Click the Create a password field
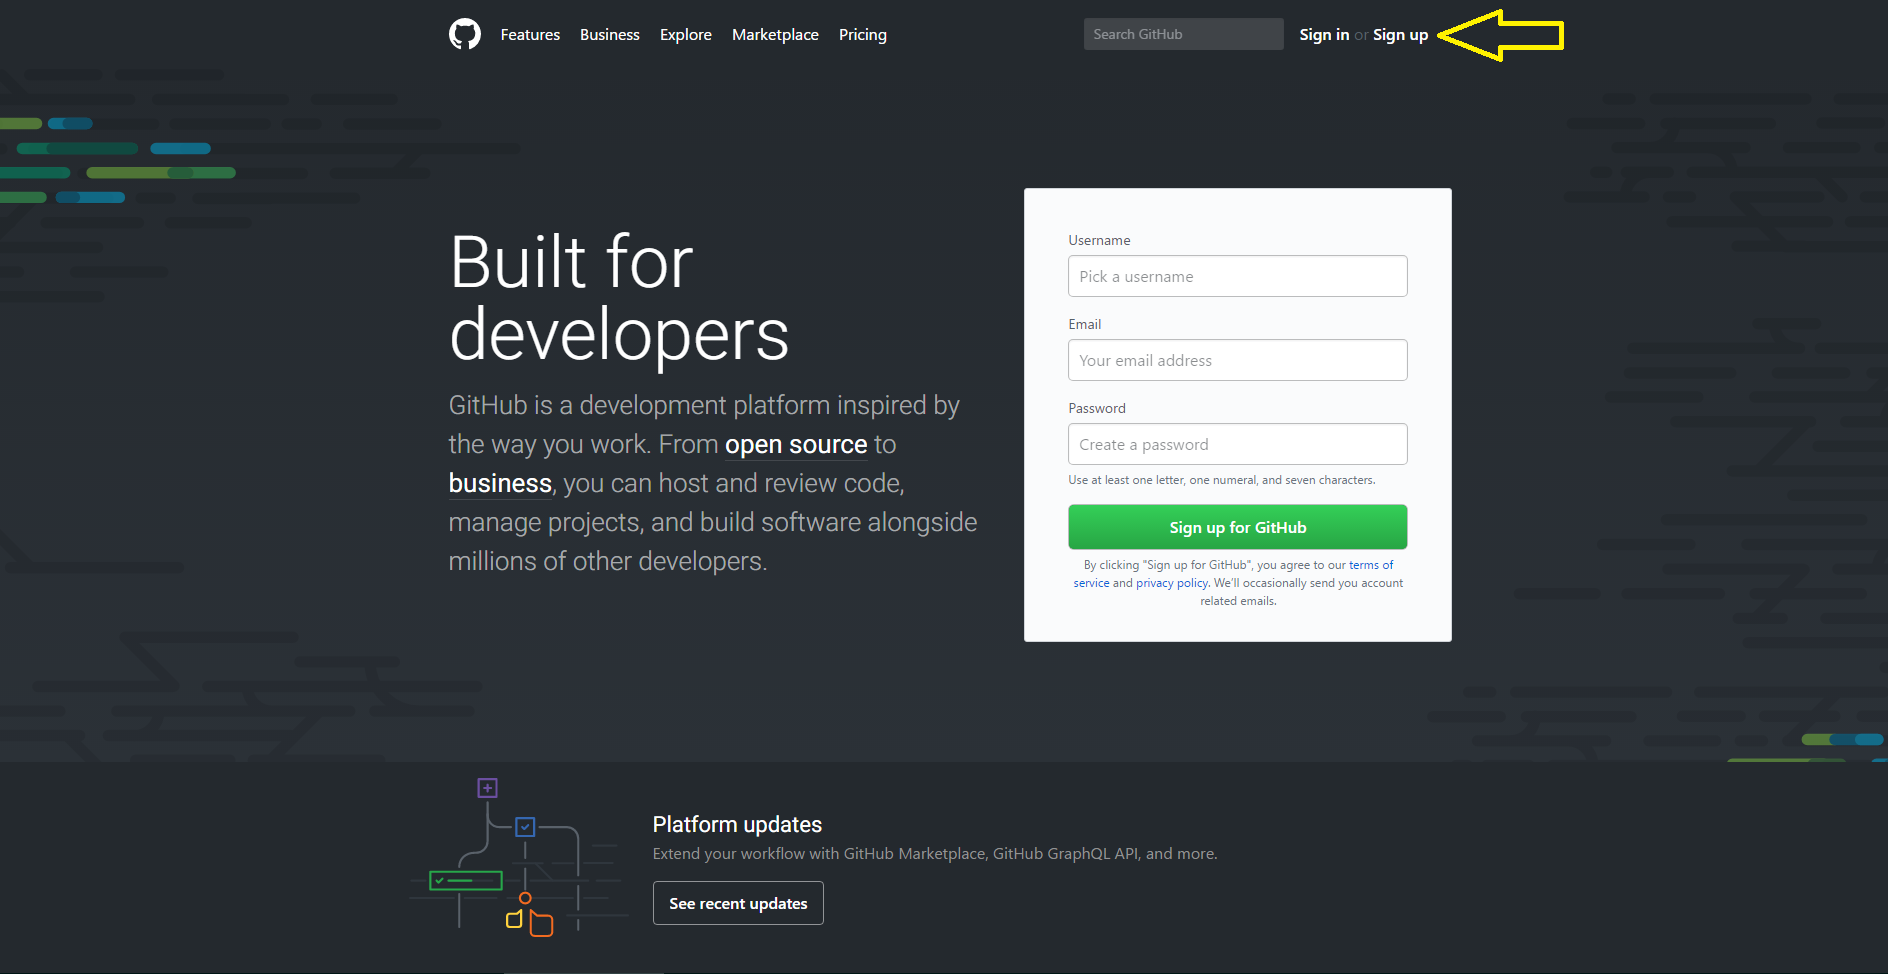This screenshot has width=1888, height=974. tap(1238, 444)
